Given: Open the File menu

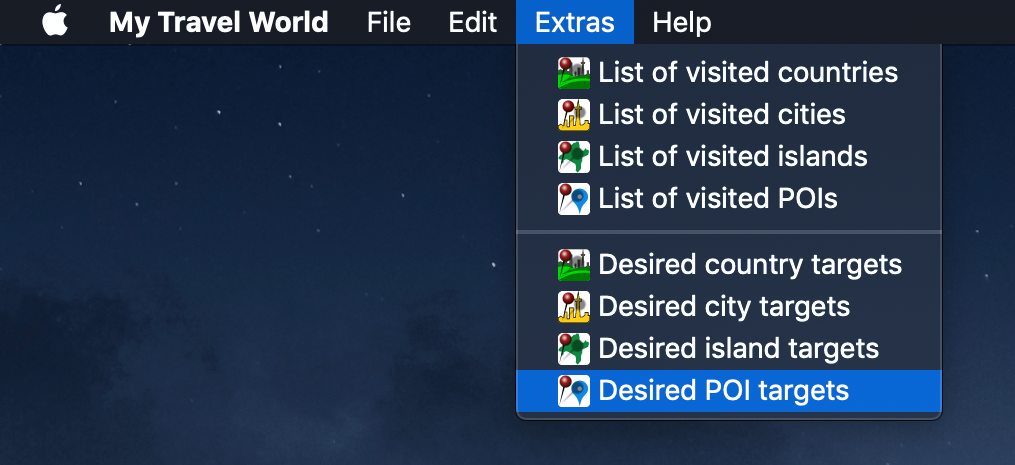Looking at the screenshot, I should (388, 23).
